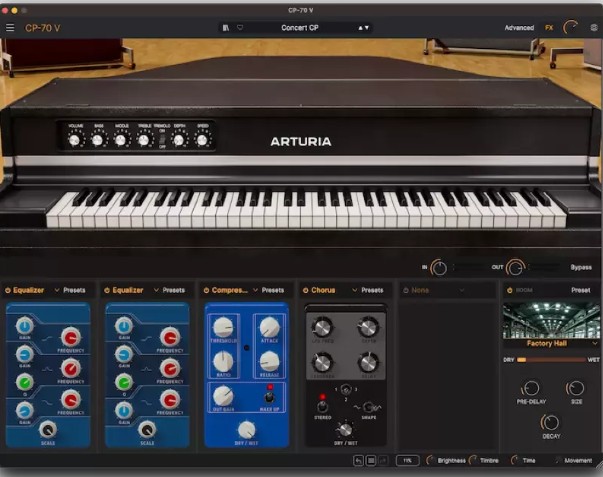Open the Advanced panel
Image resolution: width=603 pixels, height=477 pixels.
point(519,28)
